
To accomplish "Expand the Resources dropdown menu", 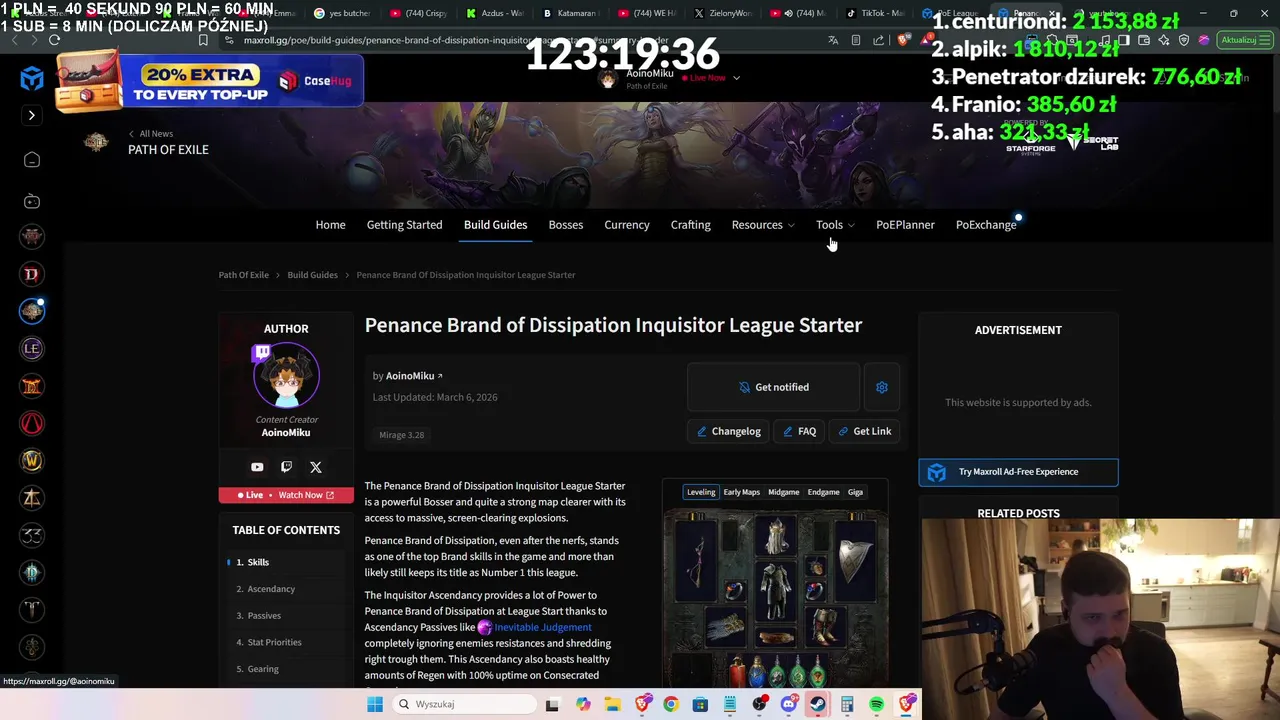I will 763,225.
